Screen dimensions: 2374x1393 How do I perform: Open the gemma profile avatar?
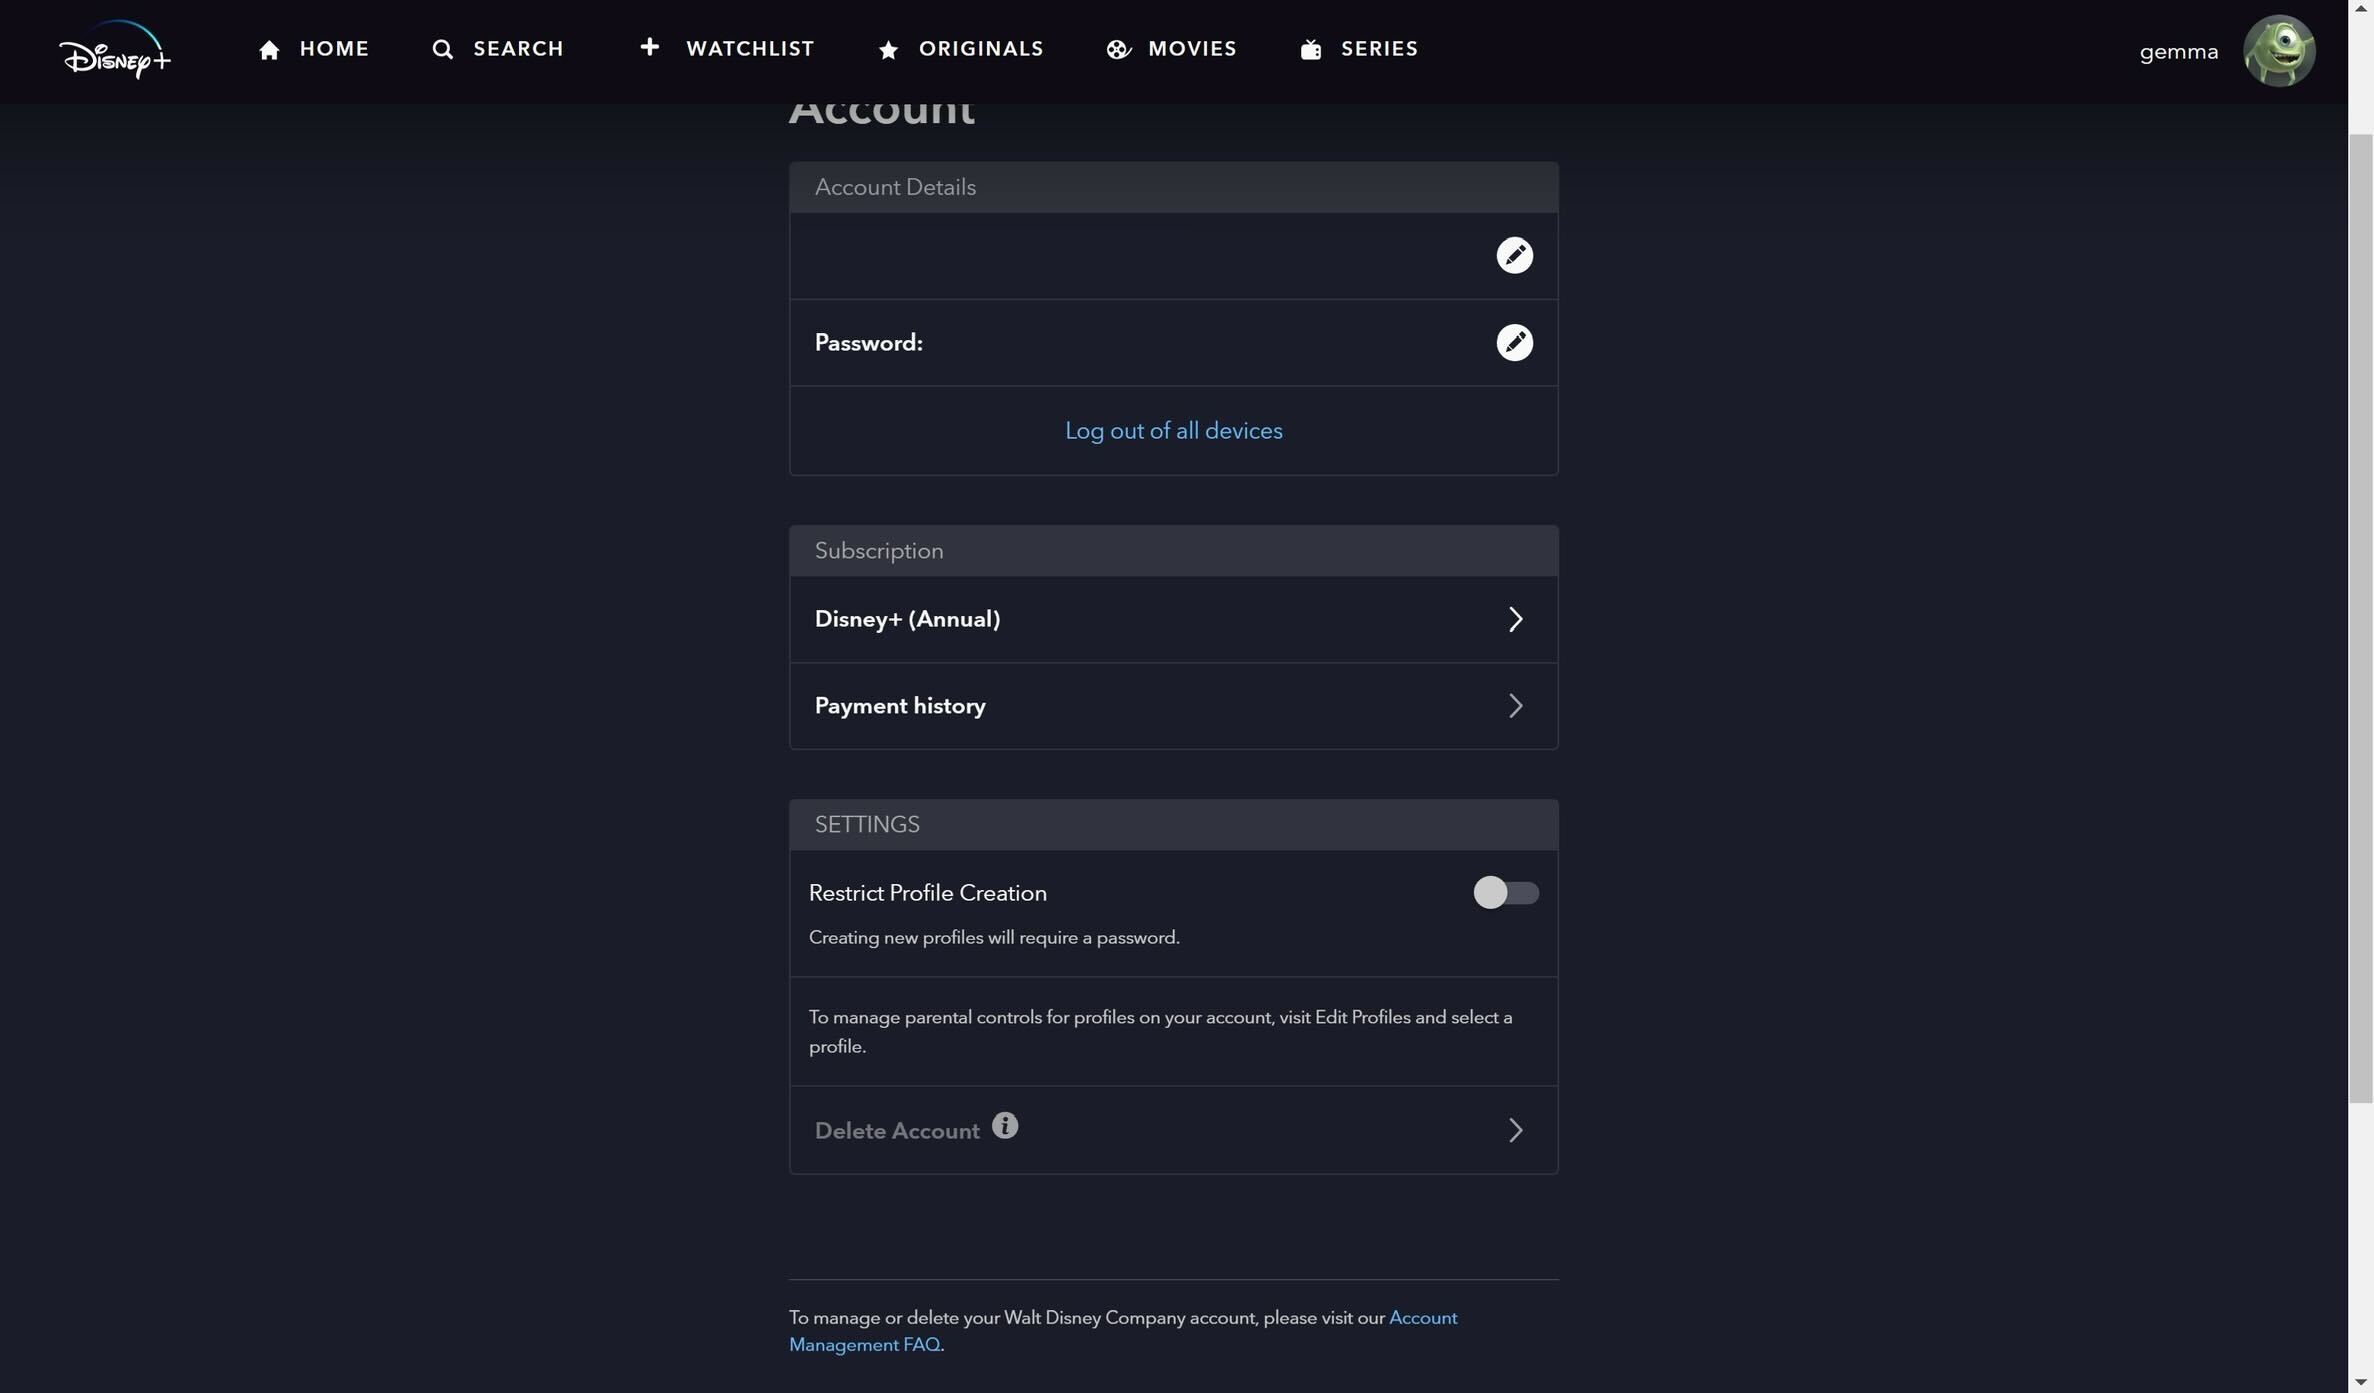[2279, 51]
